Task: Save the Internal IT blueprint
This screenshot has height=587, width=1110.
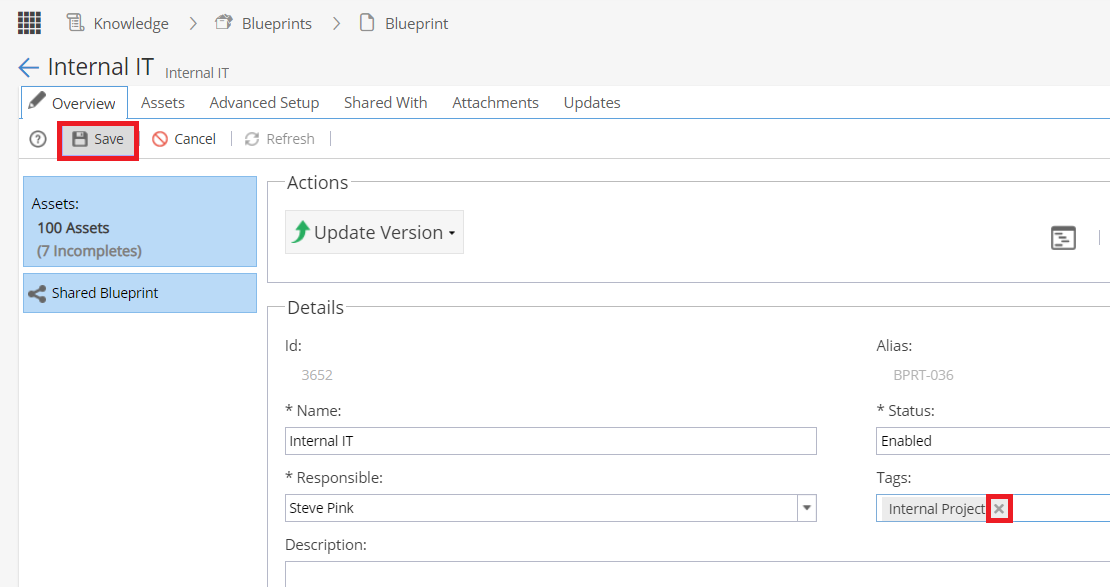Action: [x=97, y=139]
